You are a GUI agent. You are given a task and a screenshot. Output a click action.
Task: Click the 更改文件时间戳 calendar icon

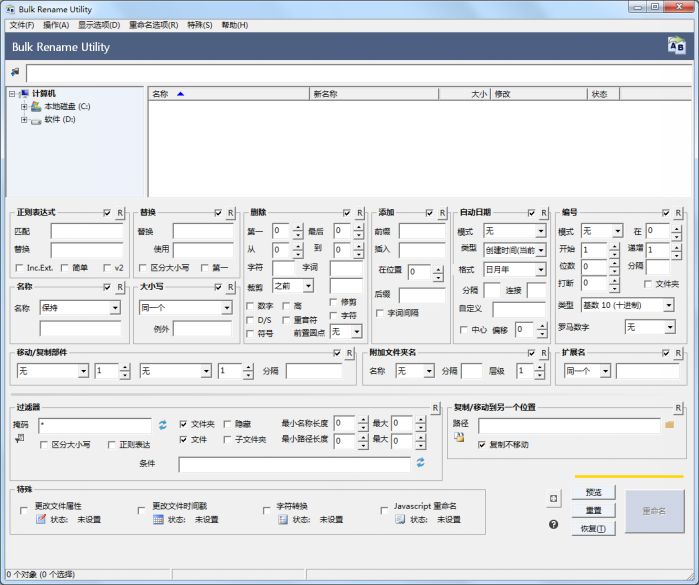pos(158,520)
